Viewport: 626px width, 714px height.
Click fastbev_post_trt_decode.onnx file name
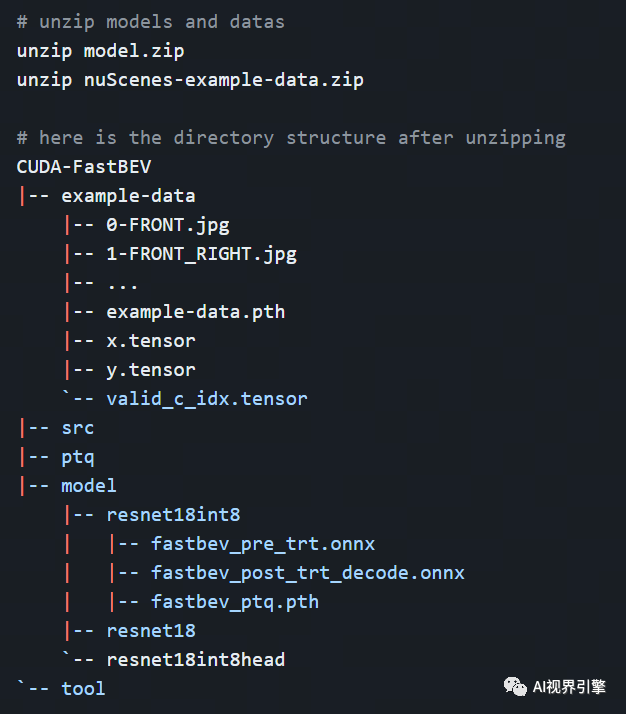click(x=307, y=573)
